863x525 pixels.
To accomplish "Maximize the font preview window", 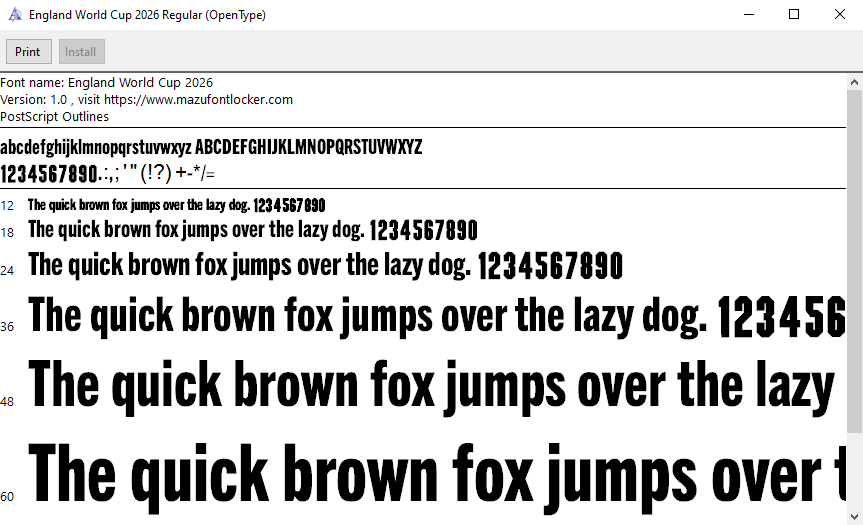I will [794, 15].
